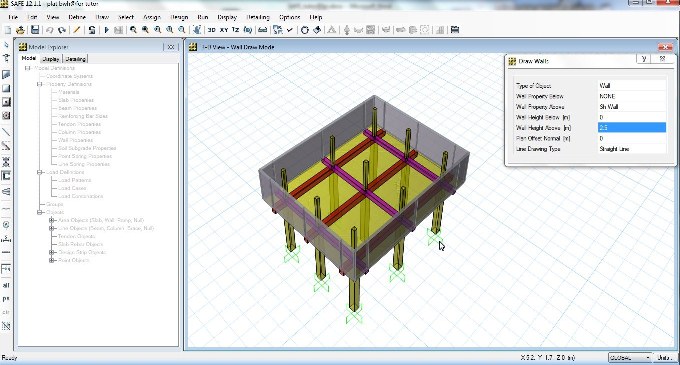
Task: Click the 'ps' button in the left toolbar
Action: pos(6,298)
